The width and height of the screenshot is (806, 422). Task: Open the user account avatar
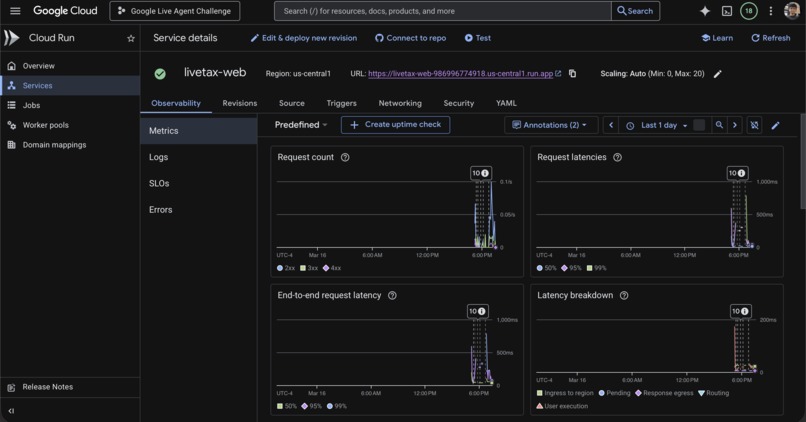(x=792, y=11)
